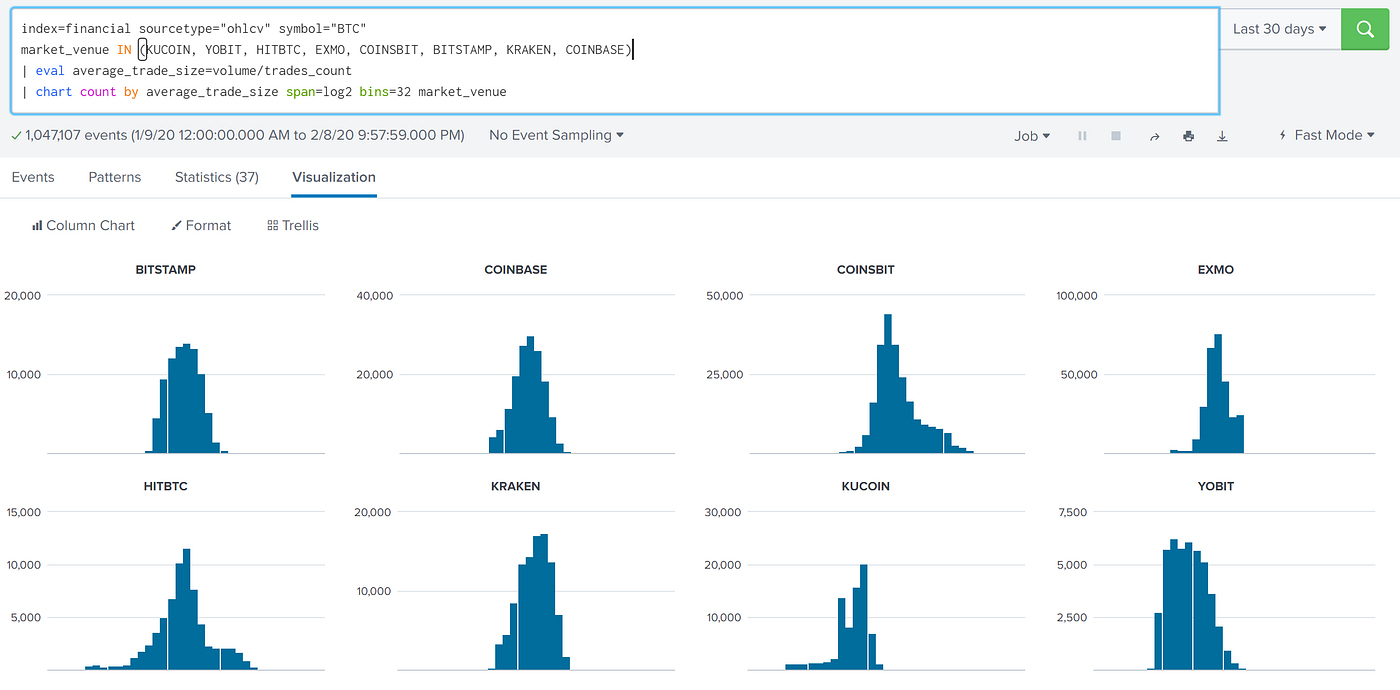Click the EXMO chart title
Viewport: 1400px width, 690px height.
point(1216,270)
